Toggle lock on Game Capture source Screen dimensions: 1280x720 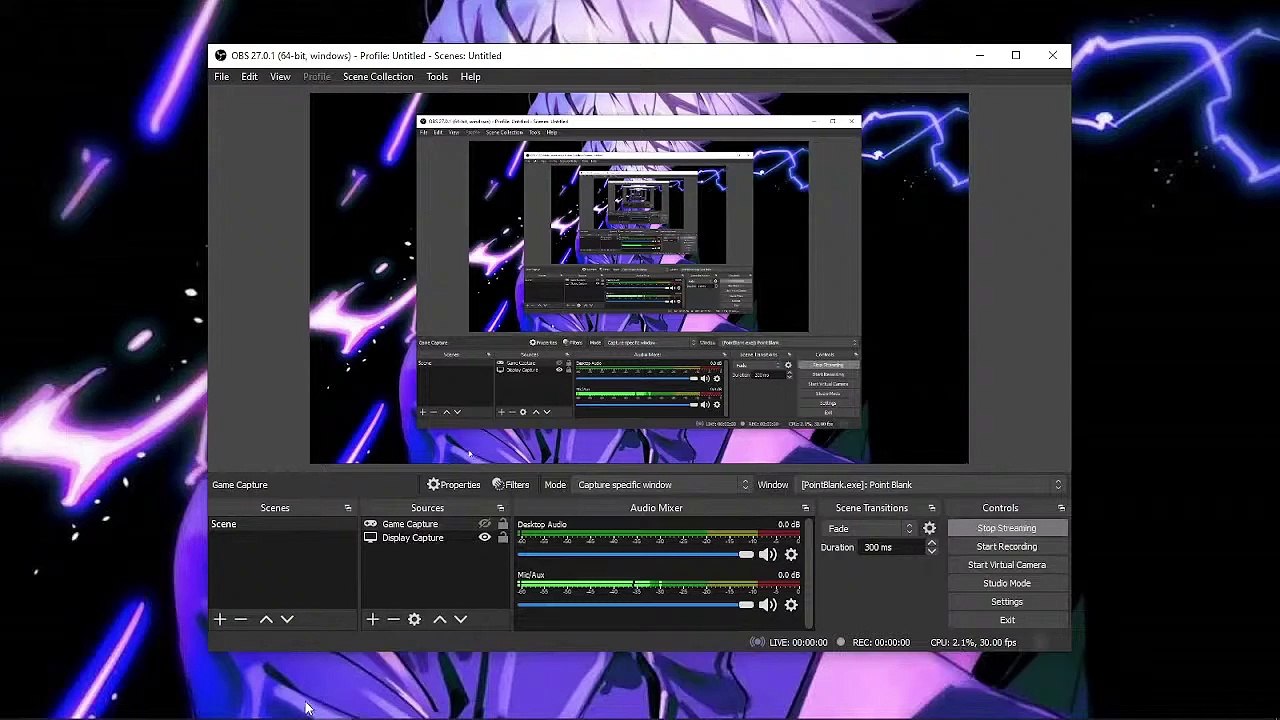[503, 524]
